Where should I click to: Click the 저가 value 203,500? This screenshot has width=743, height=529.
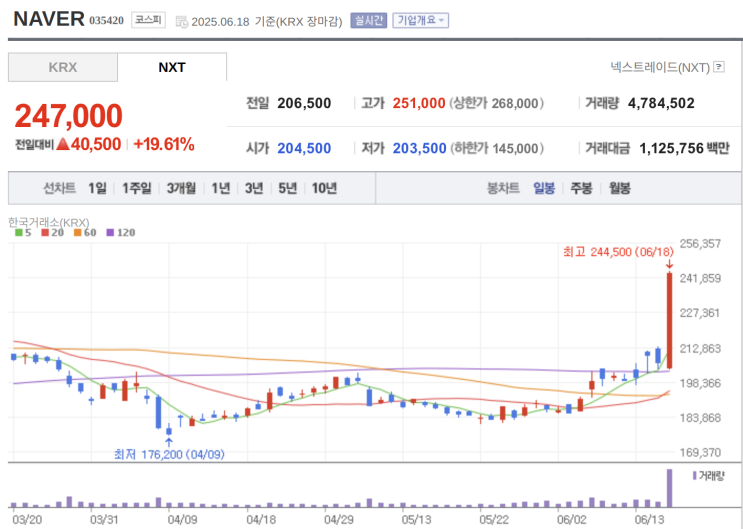(x=419, y=148)
